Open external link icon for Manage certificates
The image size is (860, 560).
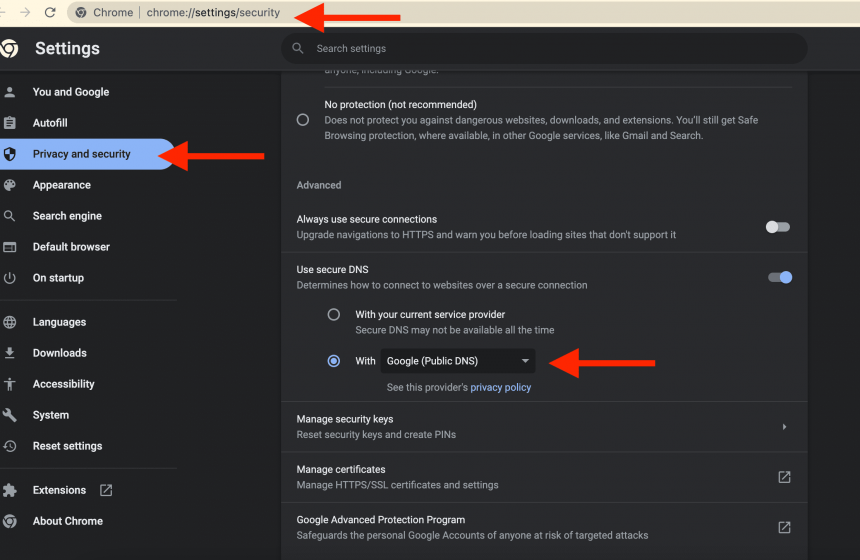pos(784,477)
